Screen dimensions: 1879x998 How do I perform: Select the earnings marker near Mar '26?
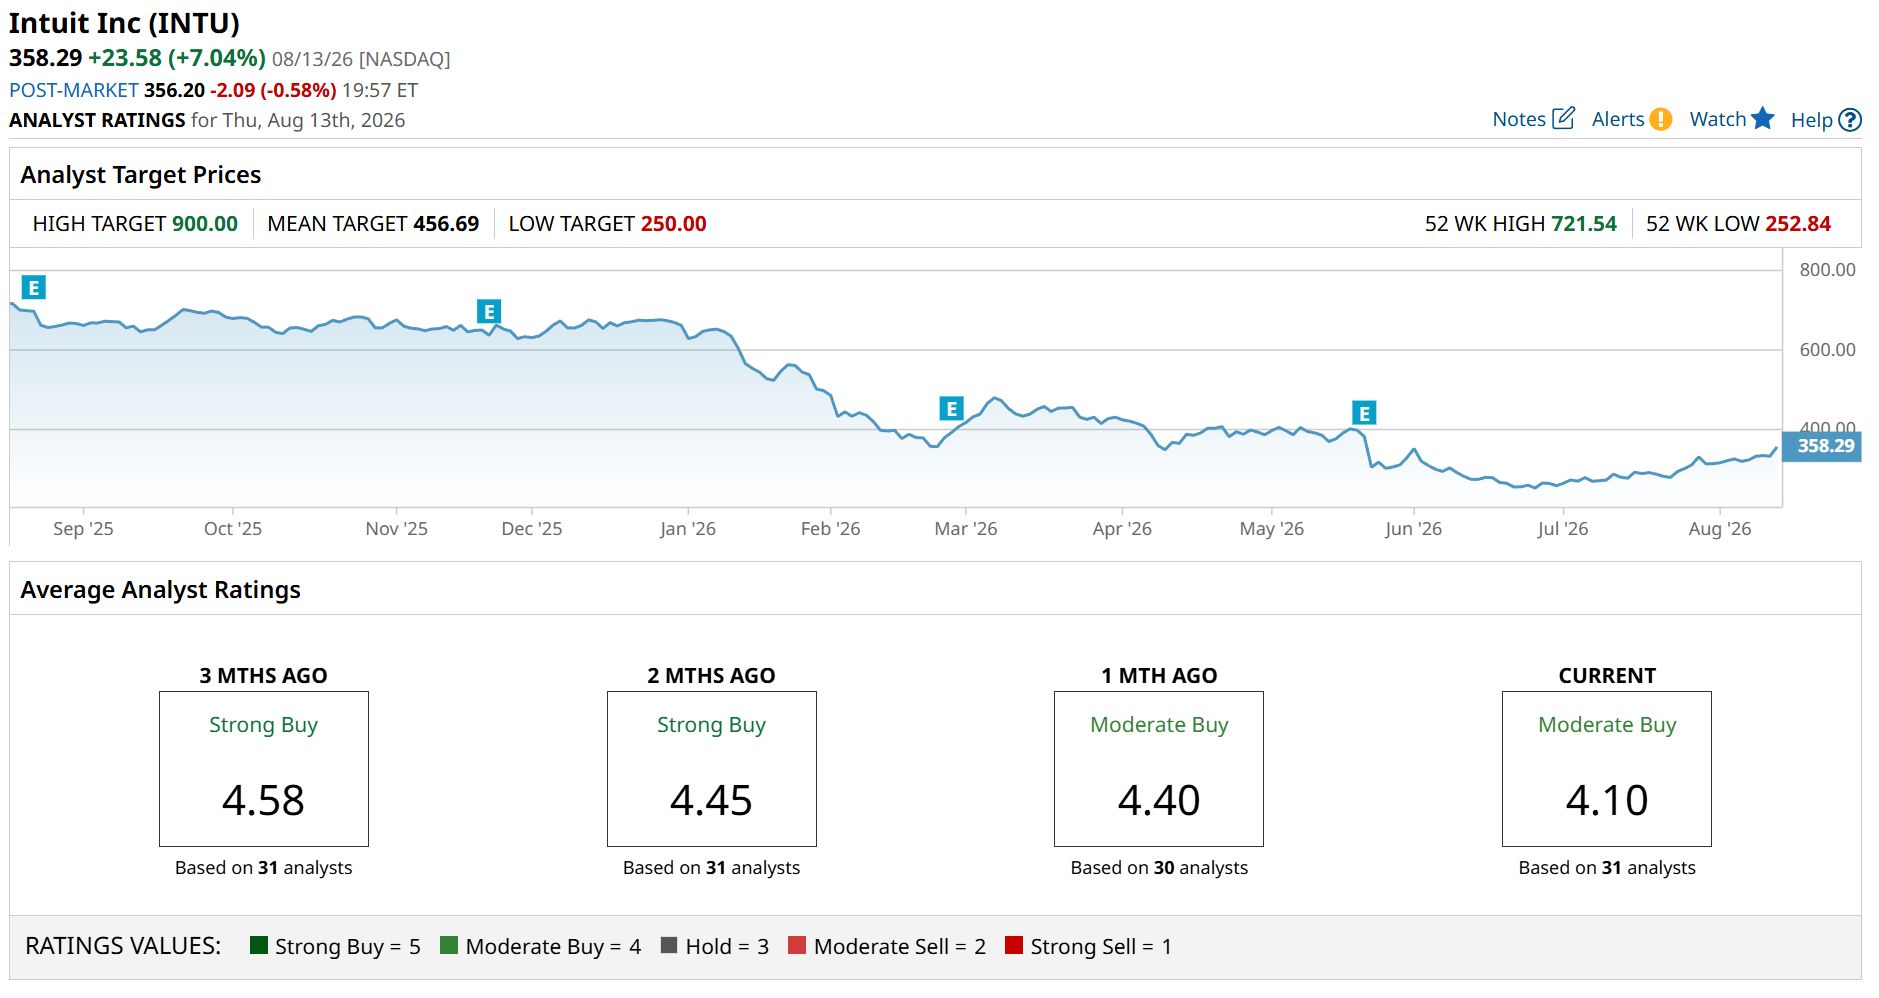[x=951, y=409]
